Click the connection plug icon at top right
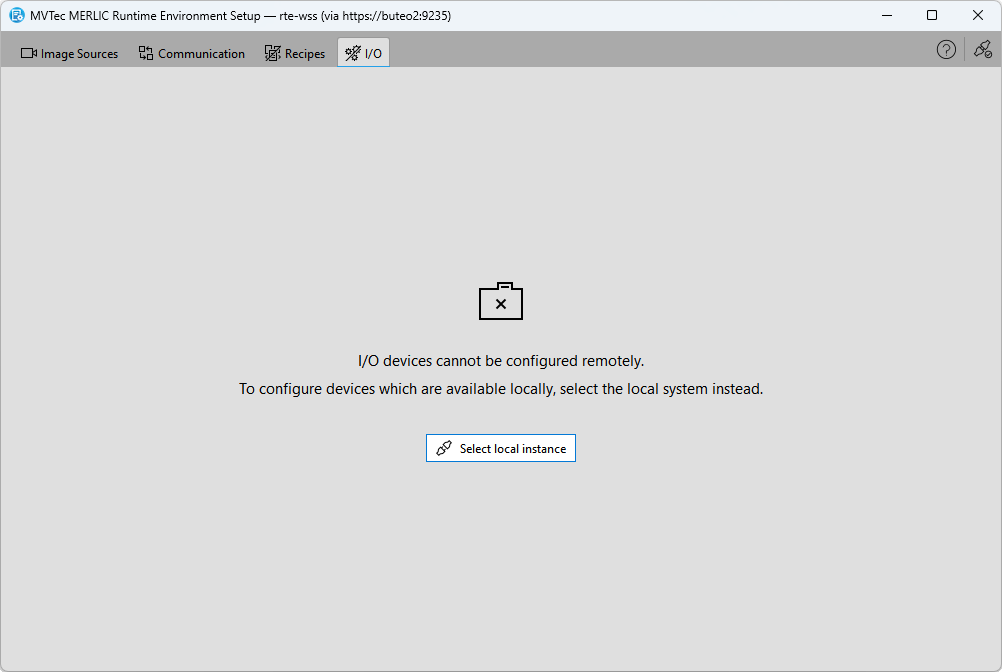The height and width of the screenshot is (672, 1002). [x=983, y=50]
